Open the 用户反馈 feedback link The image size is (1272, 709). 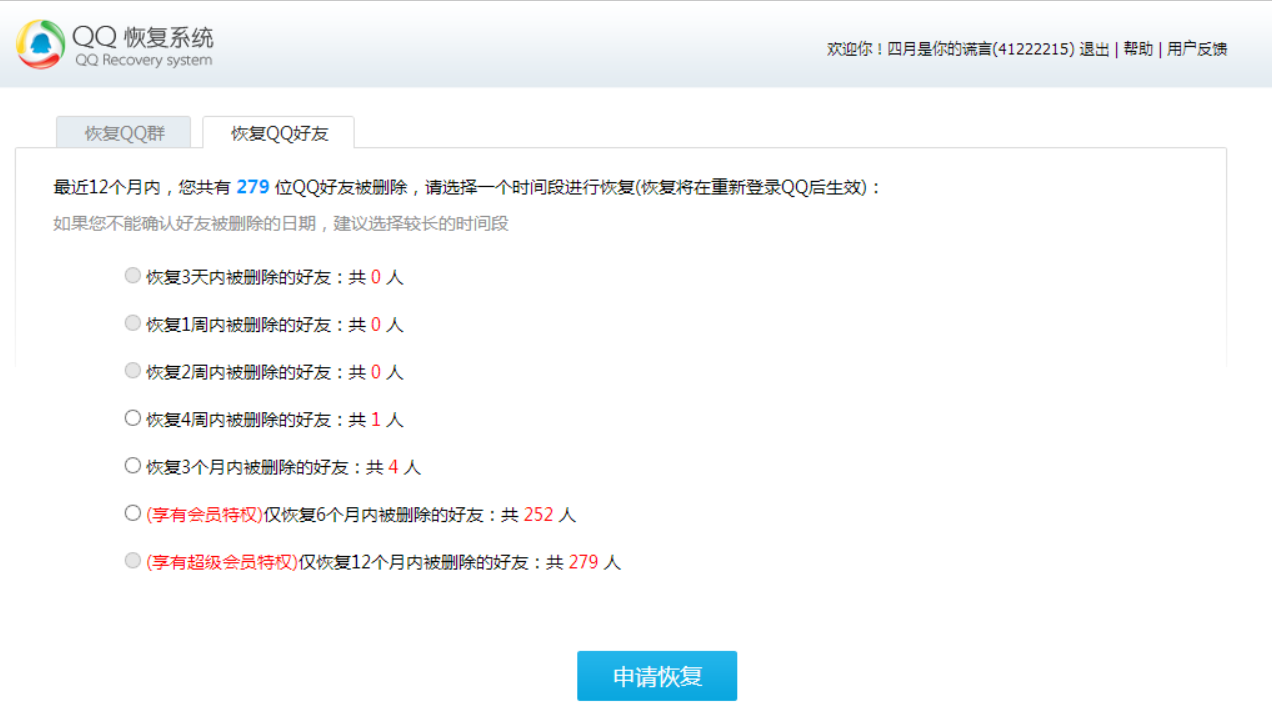1197,49
